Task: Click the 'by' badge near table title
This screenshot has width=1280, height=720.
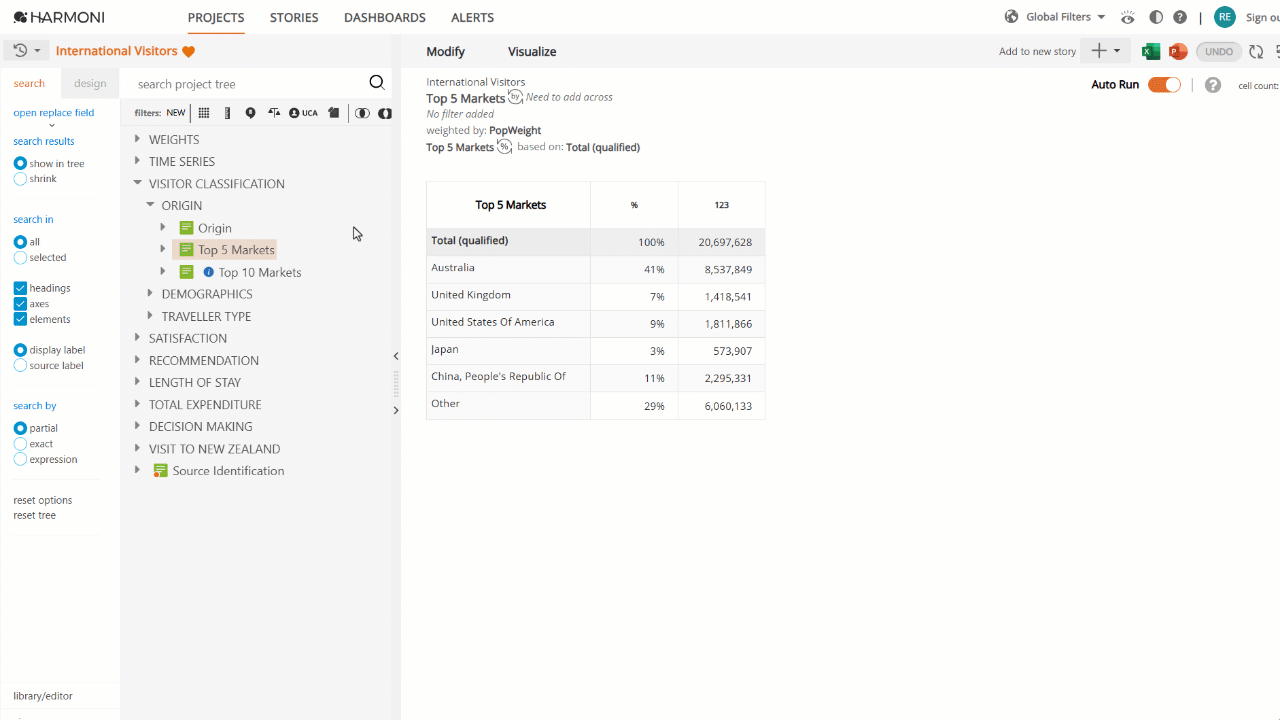Action: click(x=515, y=96)
